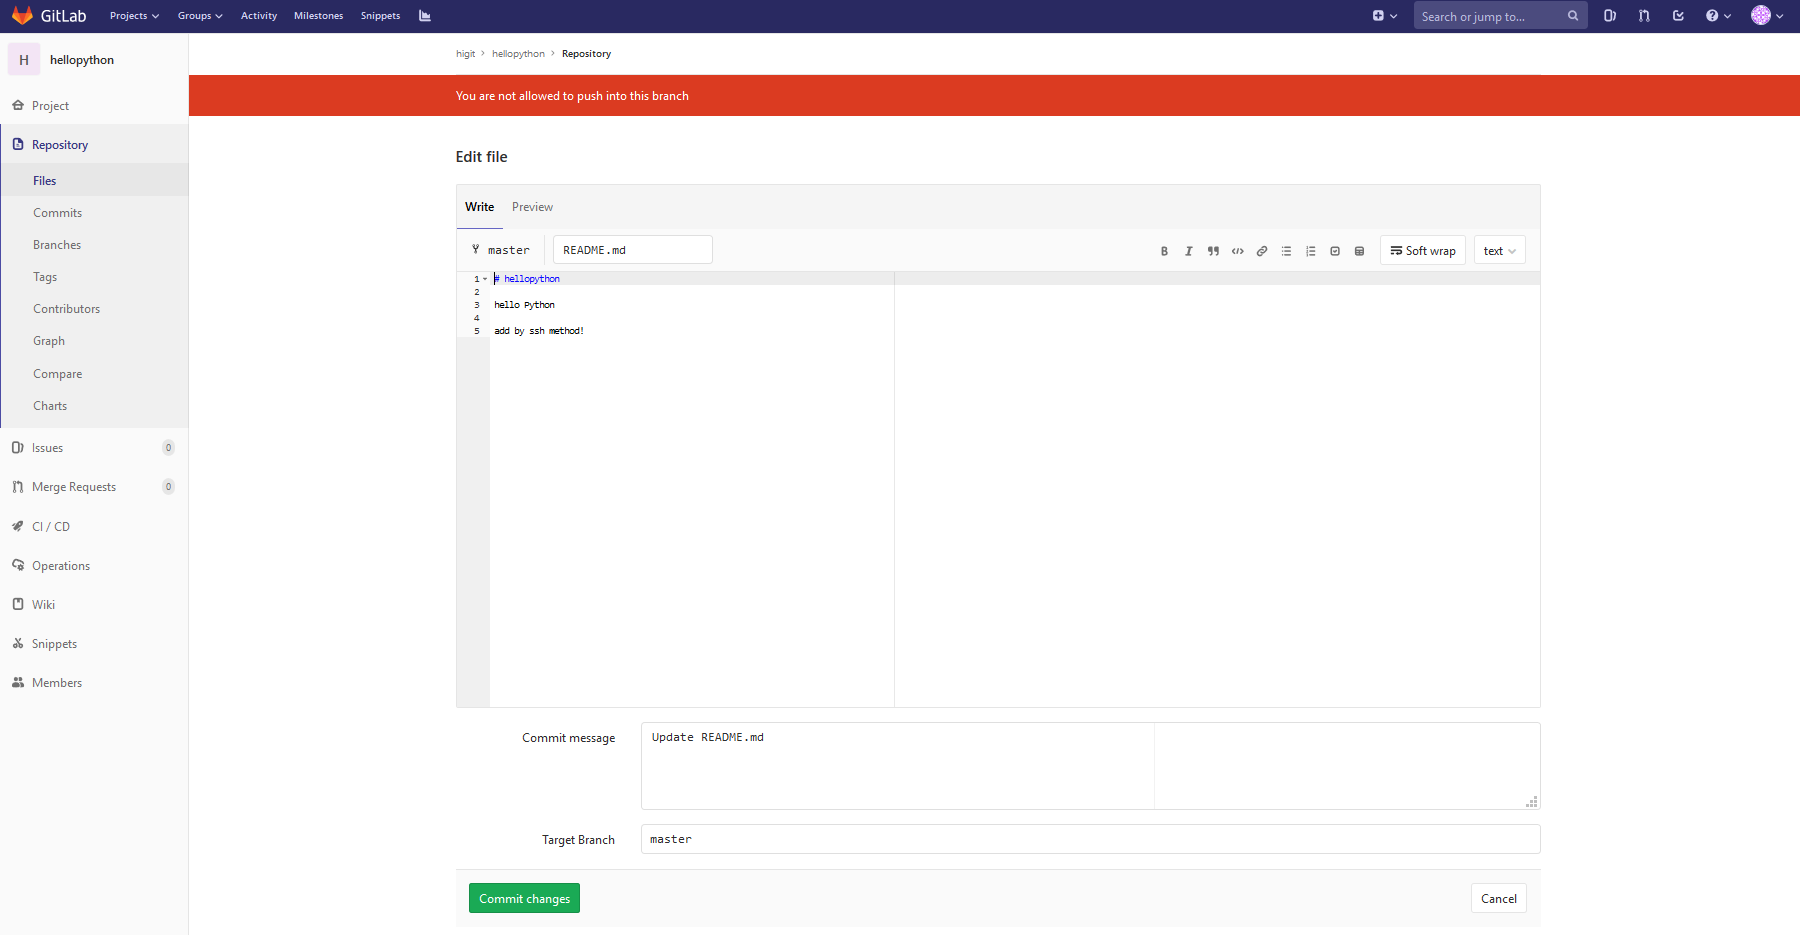Open the header Issues icon
Viewport: 1800px width, 935px height.
click(1610, 16)
